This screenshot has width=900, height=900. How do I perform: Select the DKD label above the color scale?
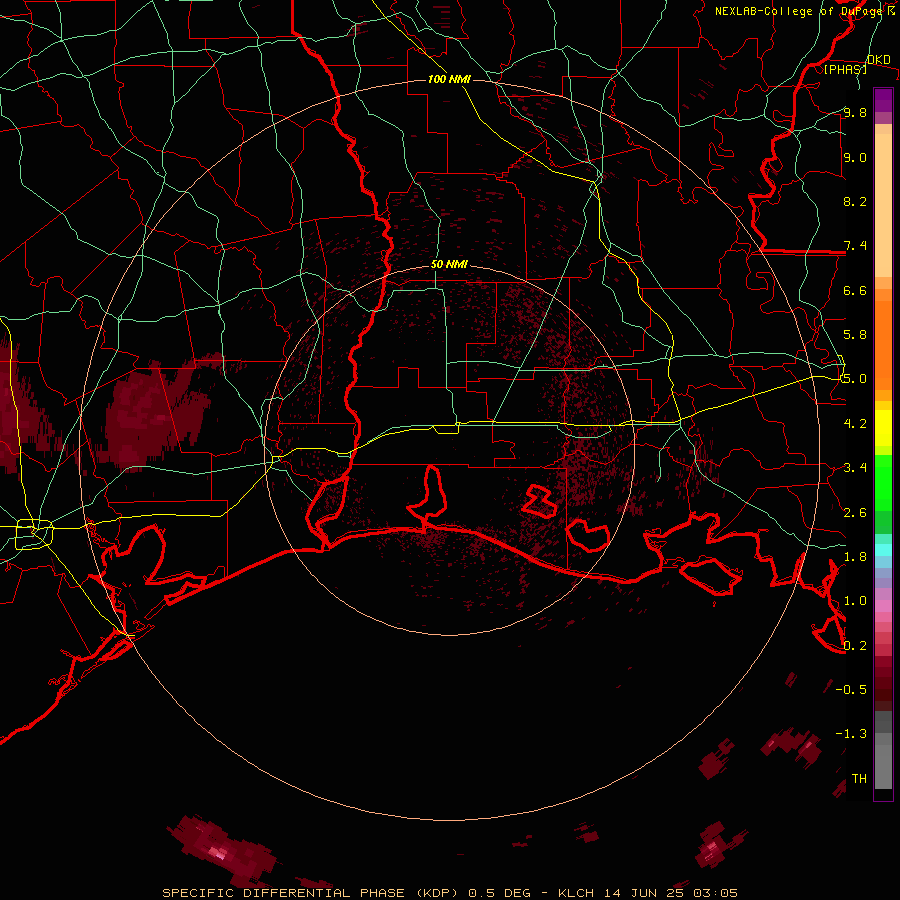(x=879, y=60)
